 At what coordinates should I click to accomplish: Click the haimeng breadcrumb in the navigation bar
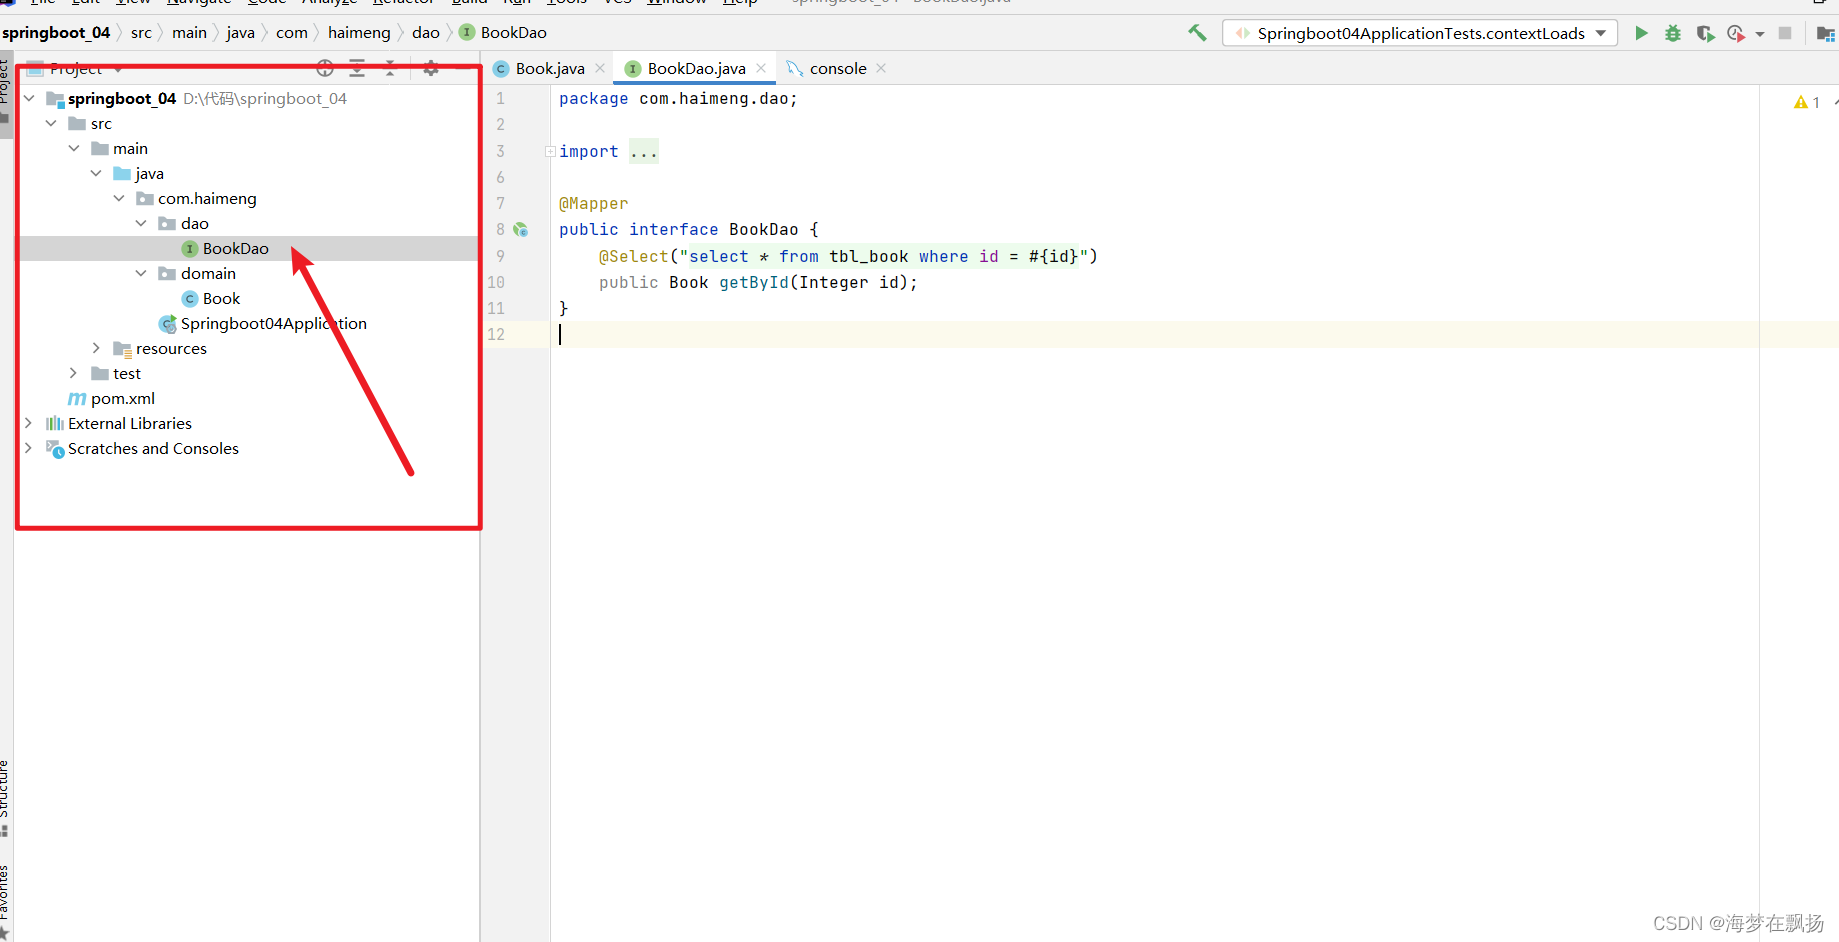point(359,32)
